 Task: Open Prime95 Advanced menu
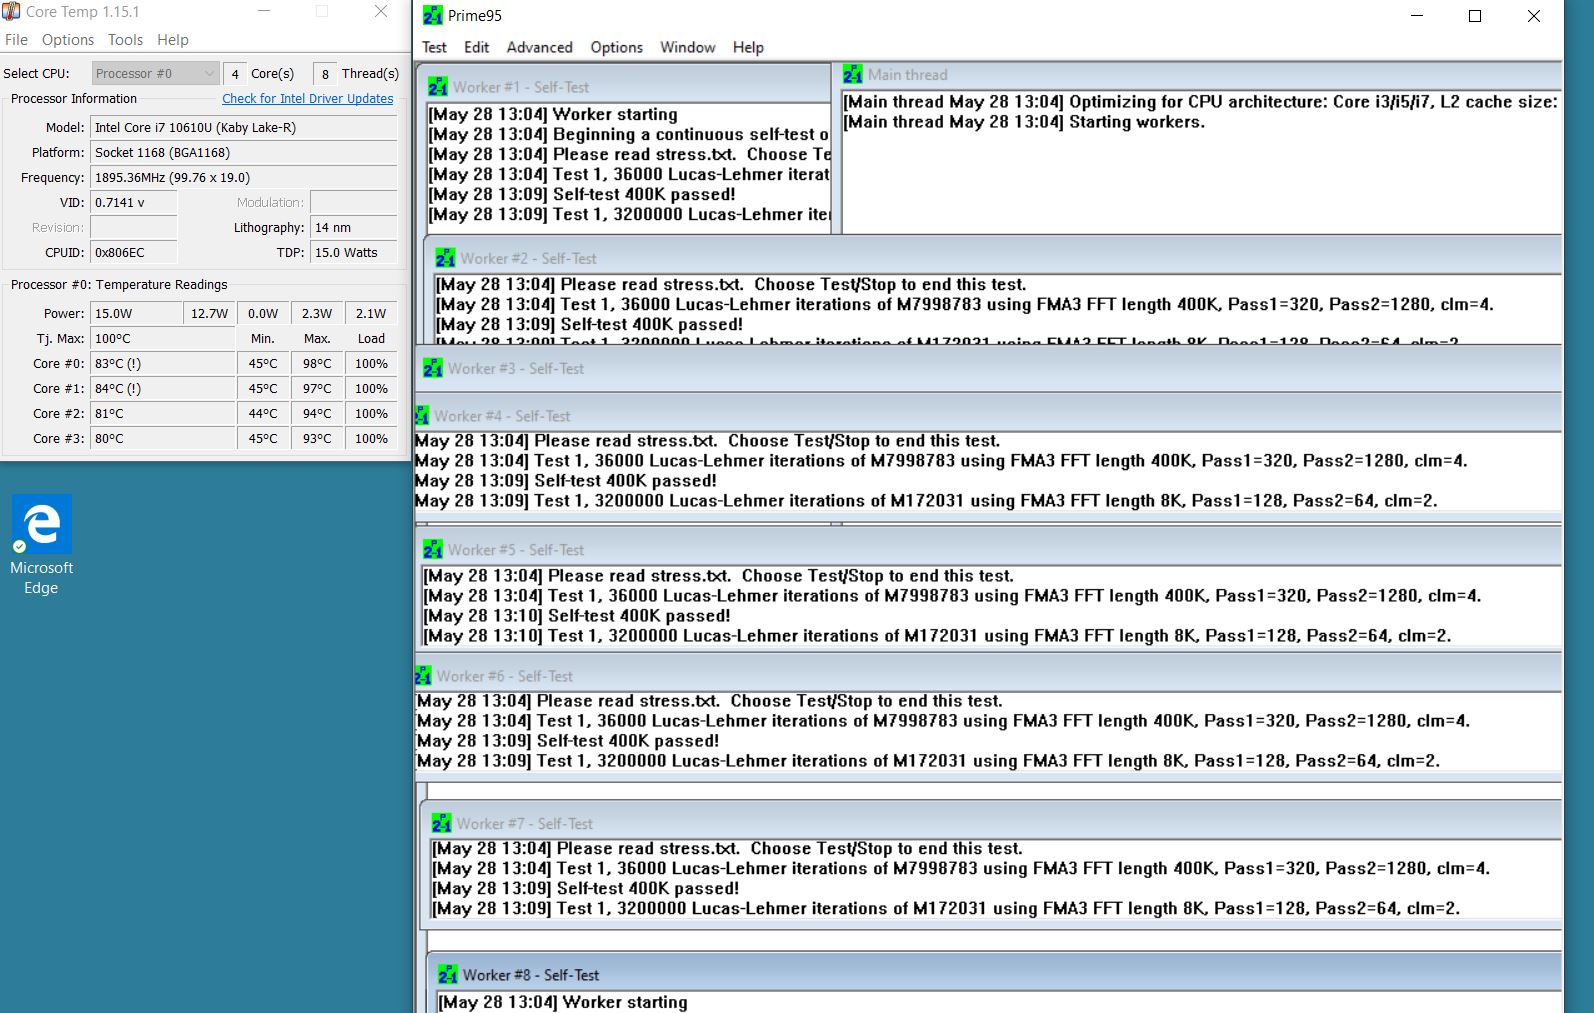tap(539, 47)
